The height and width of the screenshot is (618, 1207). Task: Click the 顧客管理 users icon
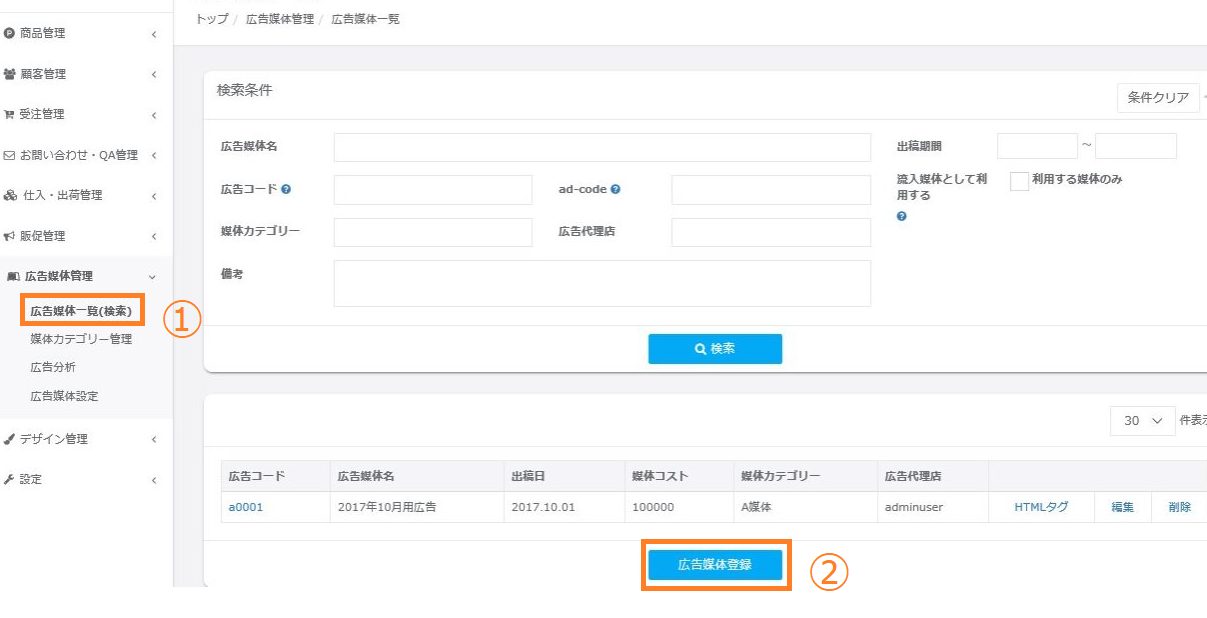[x=10, y=74]
